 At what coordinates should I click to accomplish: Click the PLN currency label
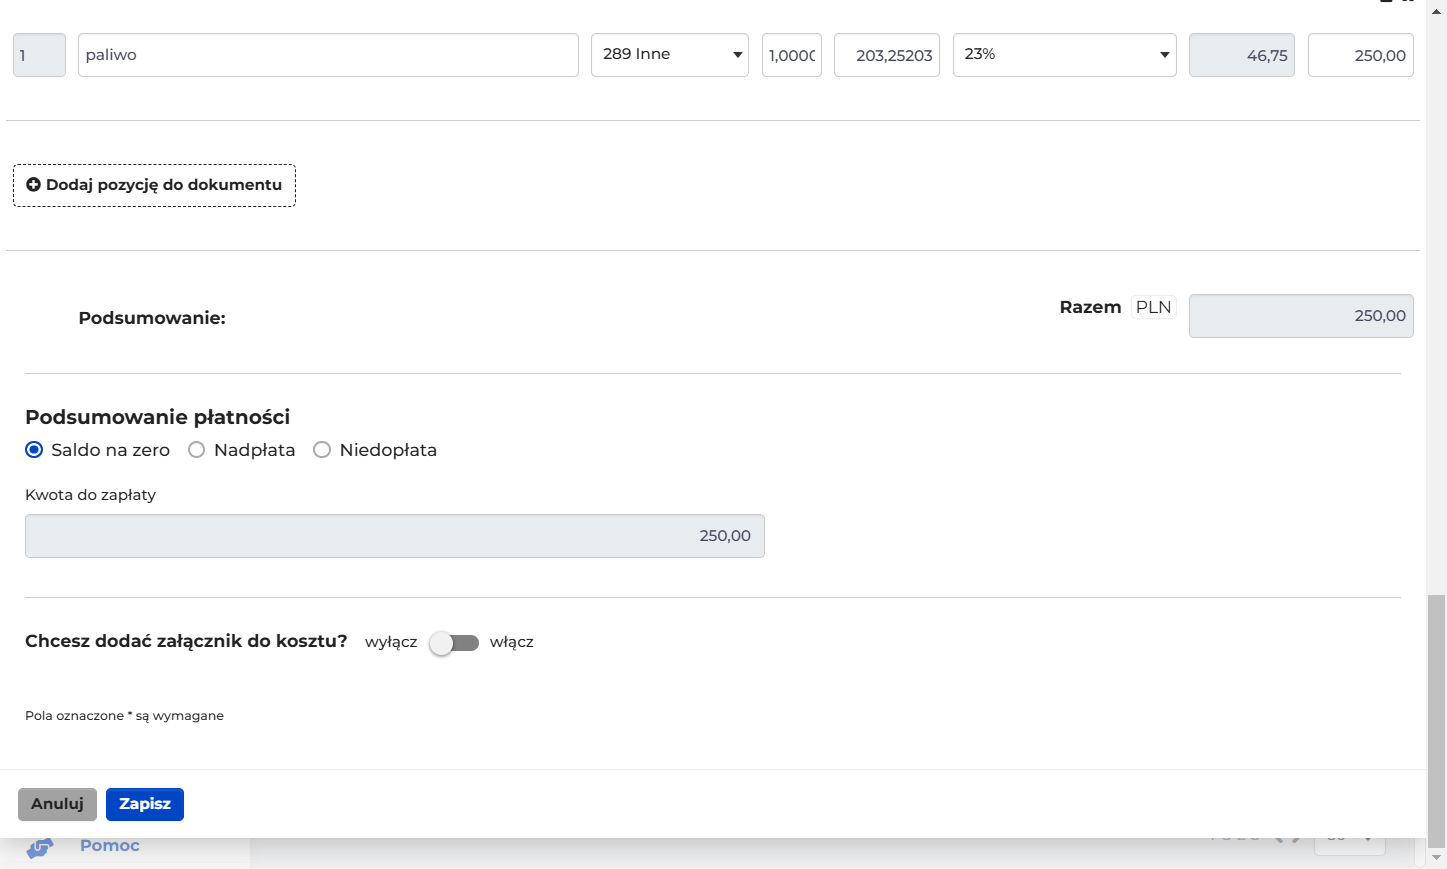tap(1154, 307)
